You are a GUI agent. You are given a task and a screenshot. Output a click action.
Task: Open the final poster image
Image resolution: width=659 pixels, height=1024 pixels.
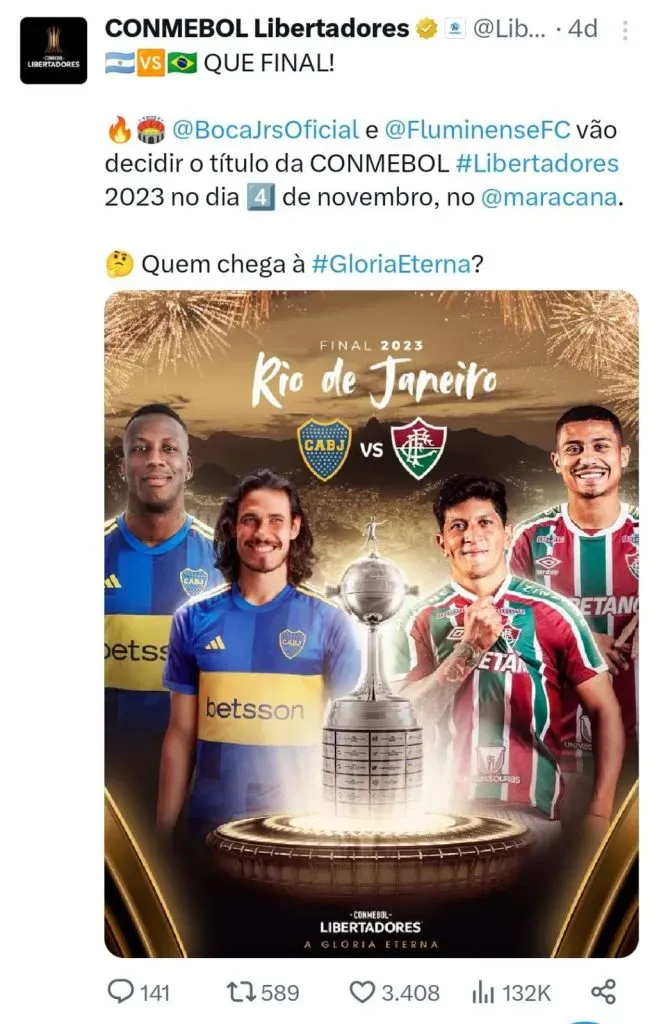coord(372,624)
